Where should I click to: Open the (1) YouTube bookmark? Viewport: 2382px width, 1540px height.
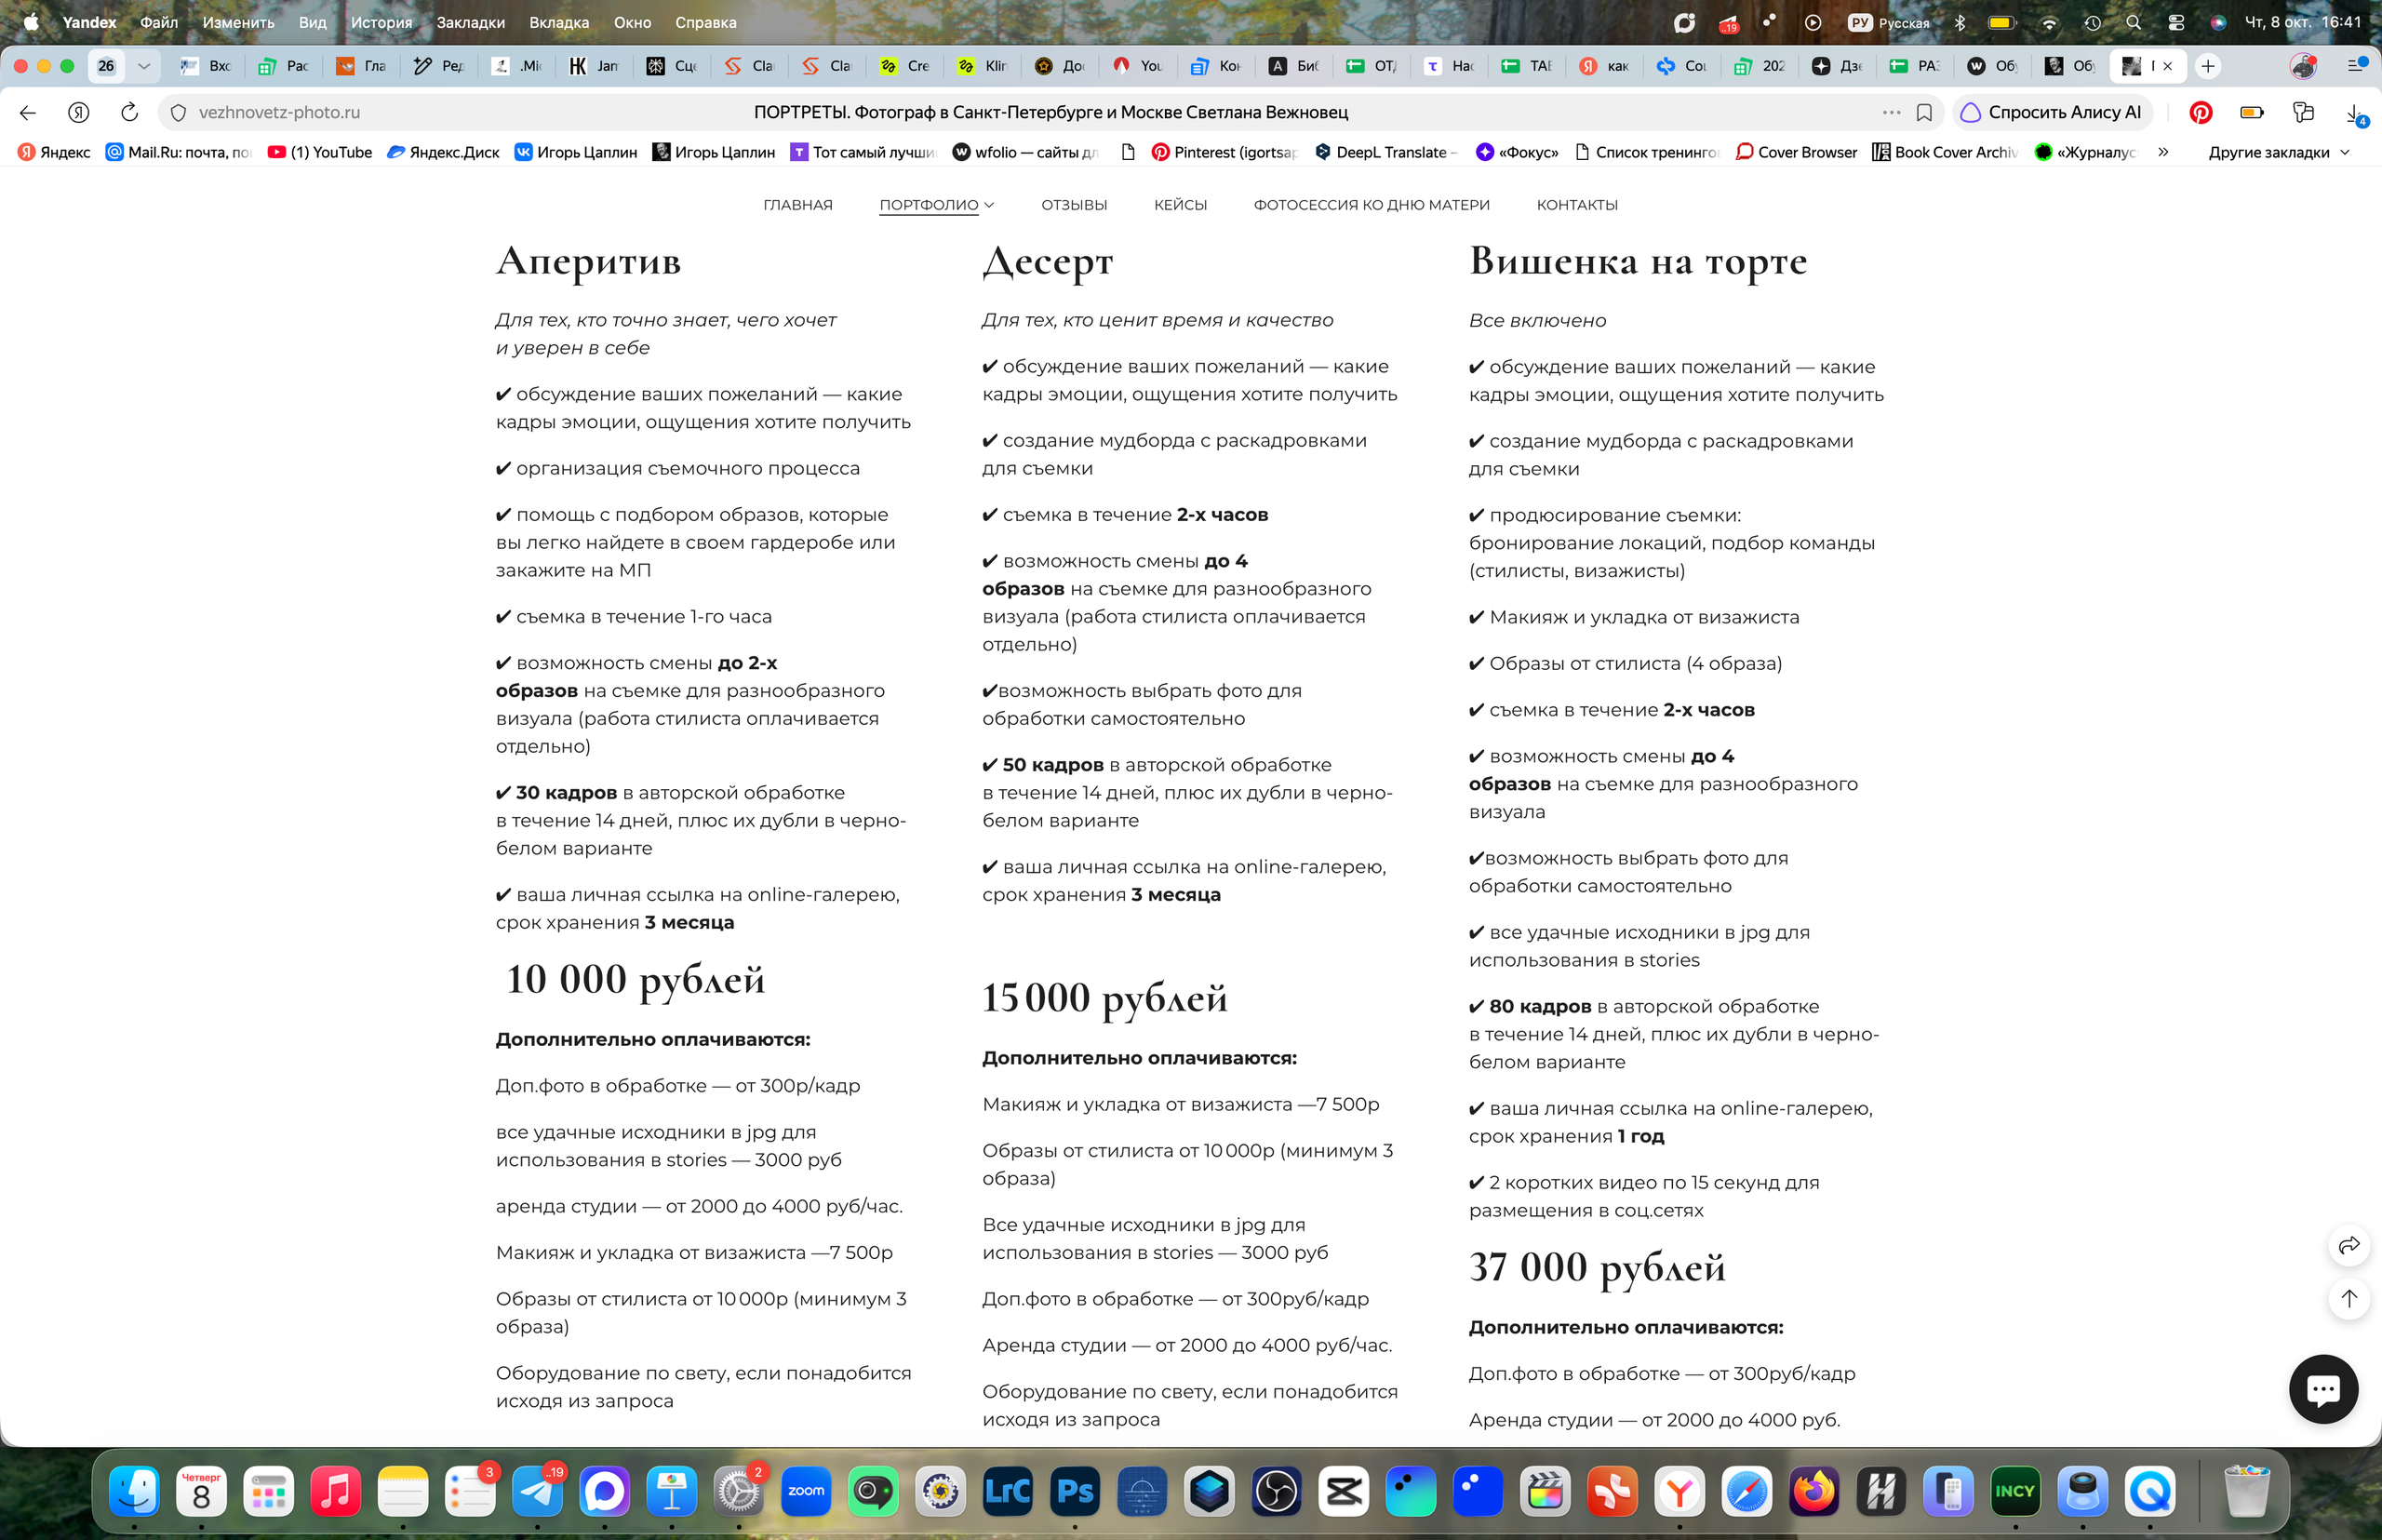(x=320, y=152)
